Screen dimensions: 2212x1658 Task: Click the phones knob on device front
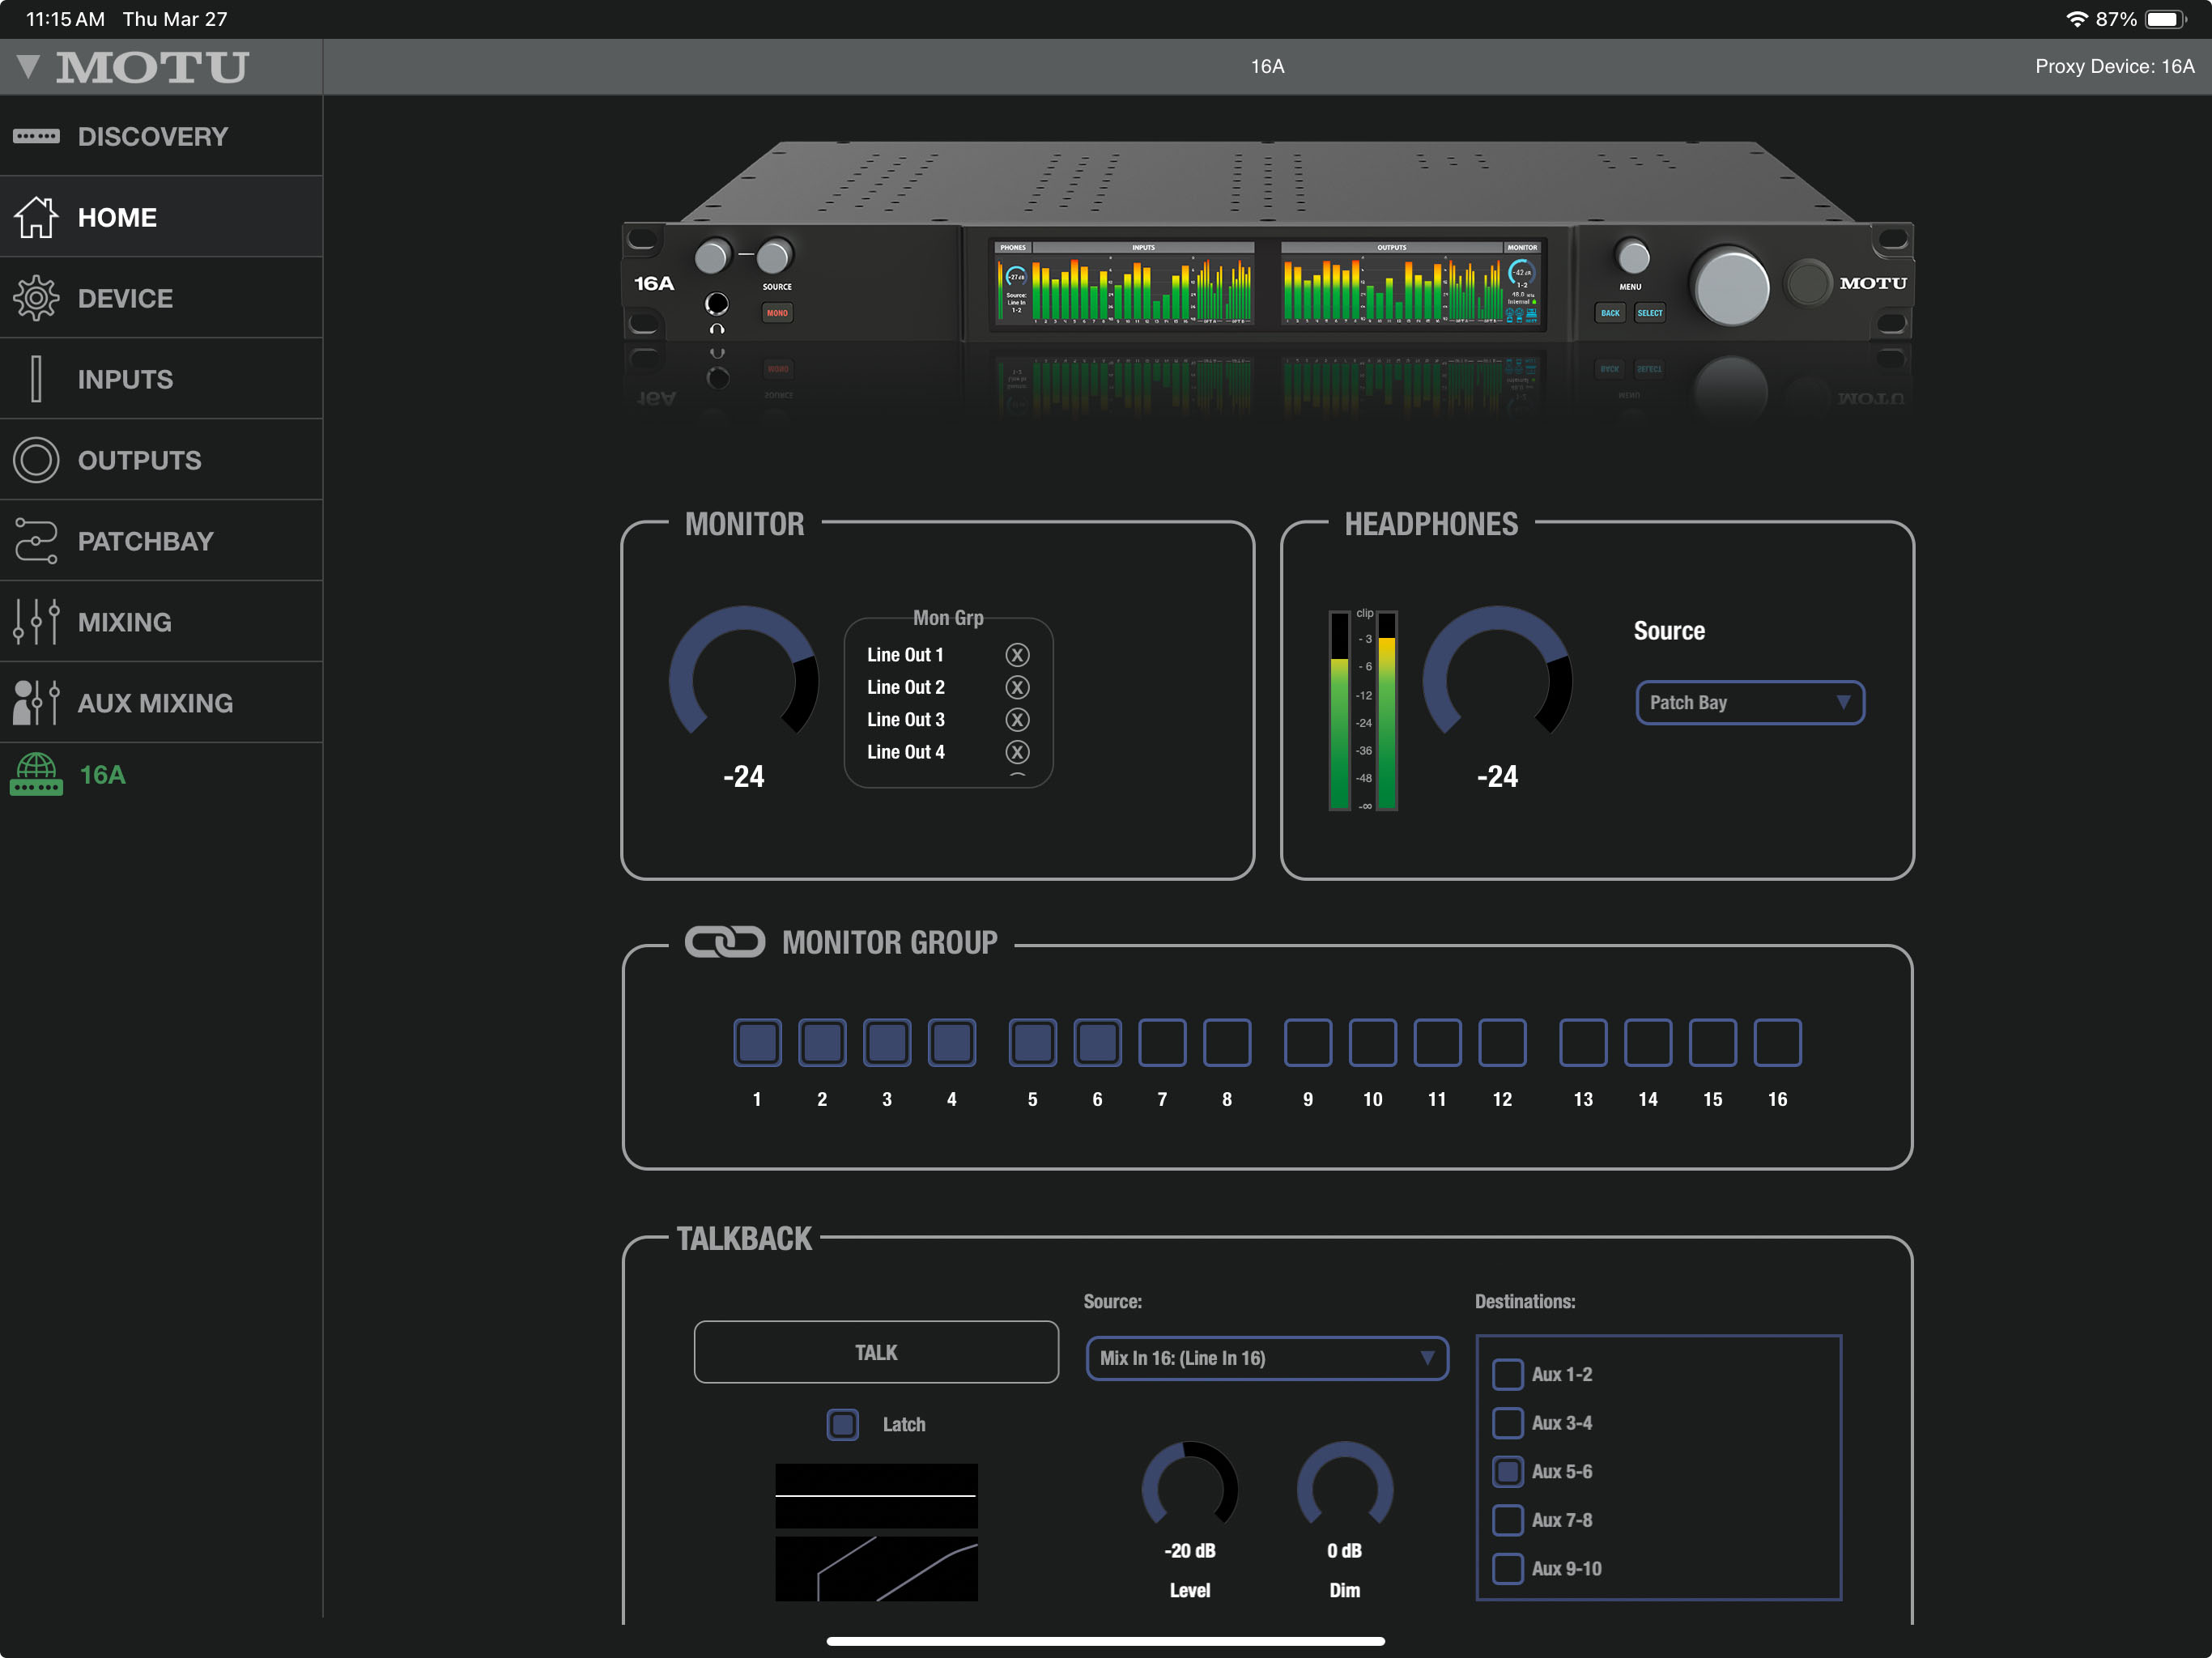point(712,257)
